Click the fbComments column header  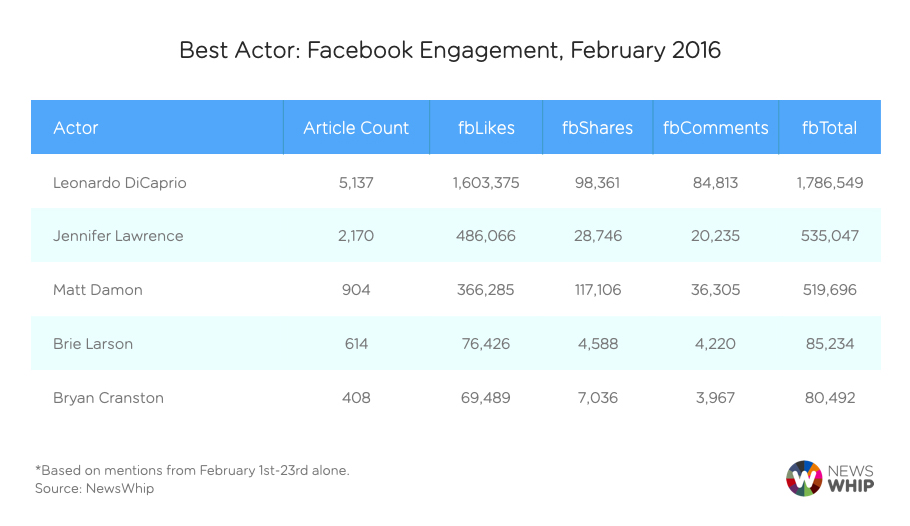pyautogui.click(x=716, y=128)
